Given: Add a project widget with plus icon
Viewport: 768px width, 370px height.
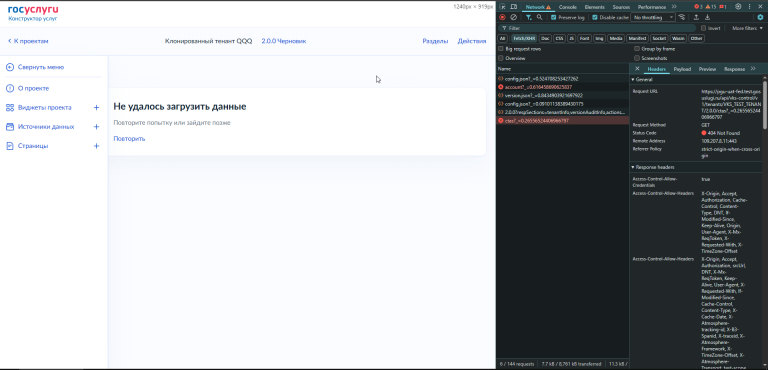Looking at the screenshot, I should coord(96,107).
